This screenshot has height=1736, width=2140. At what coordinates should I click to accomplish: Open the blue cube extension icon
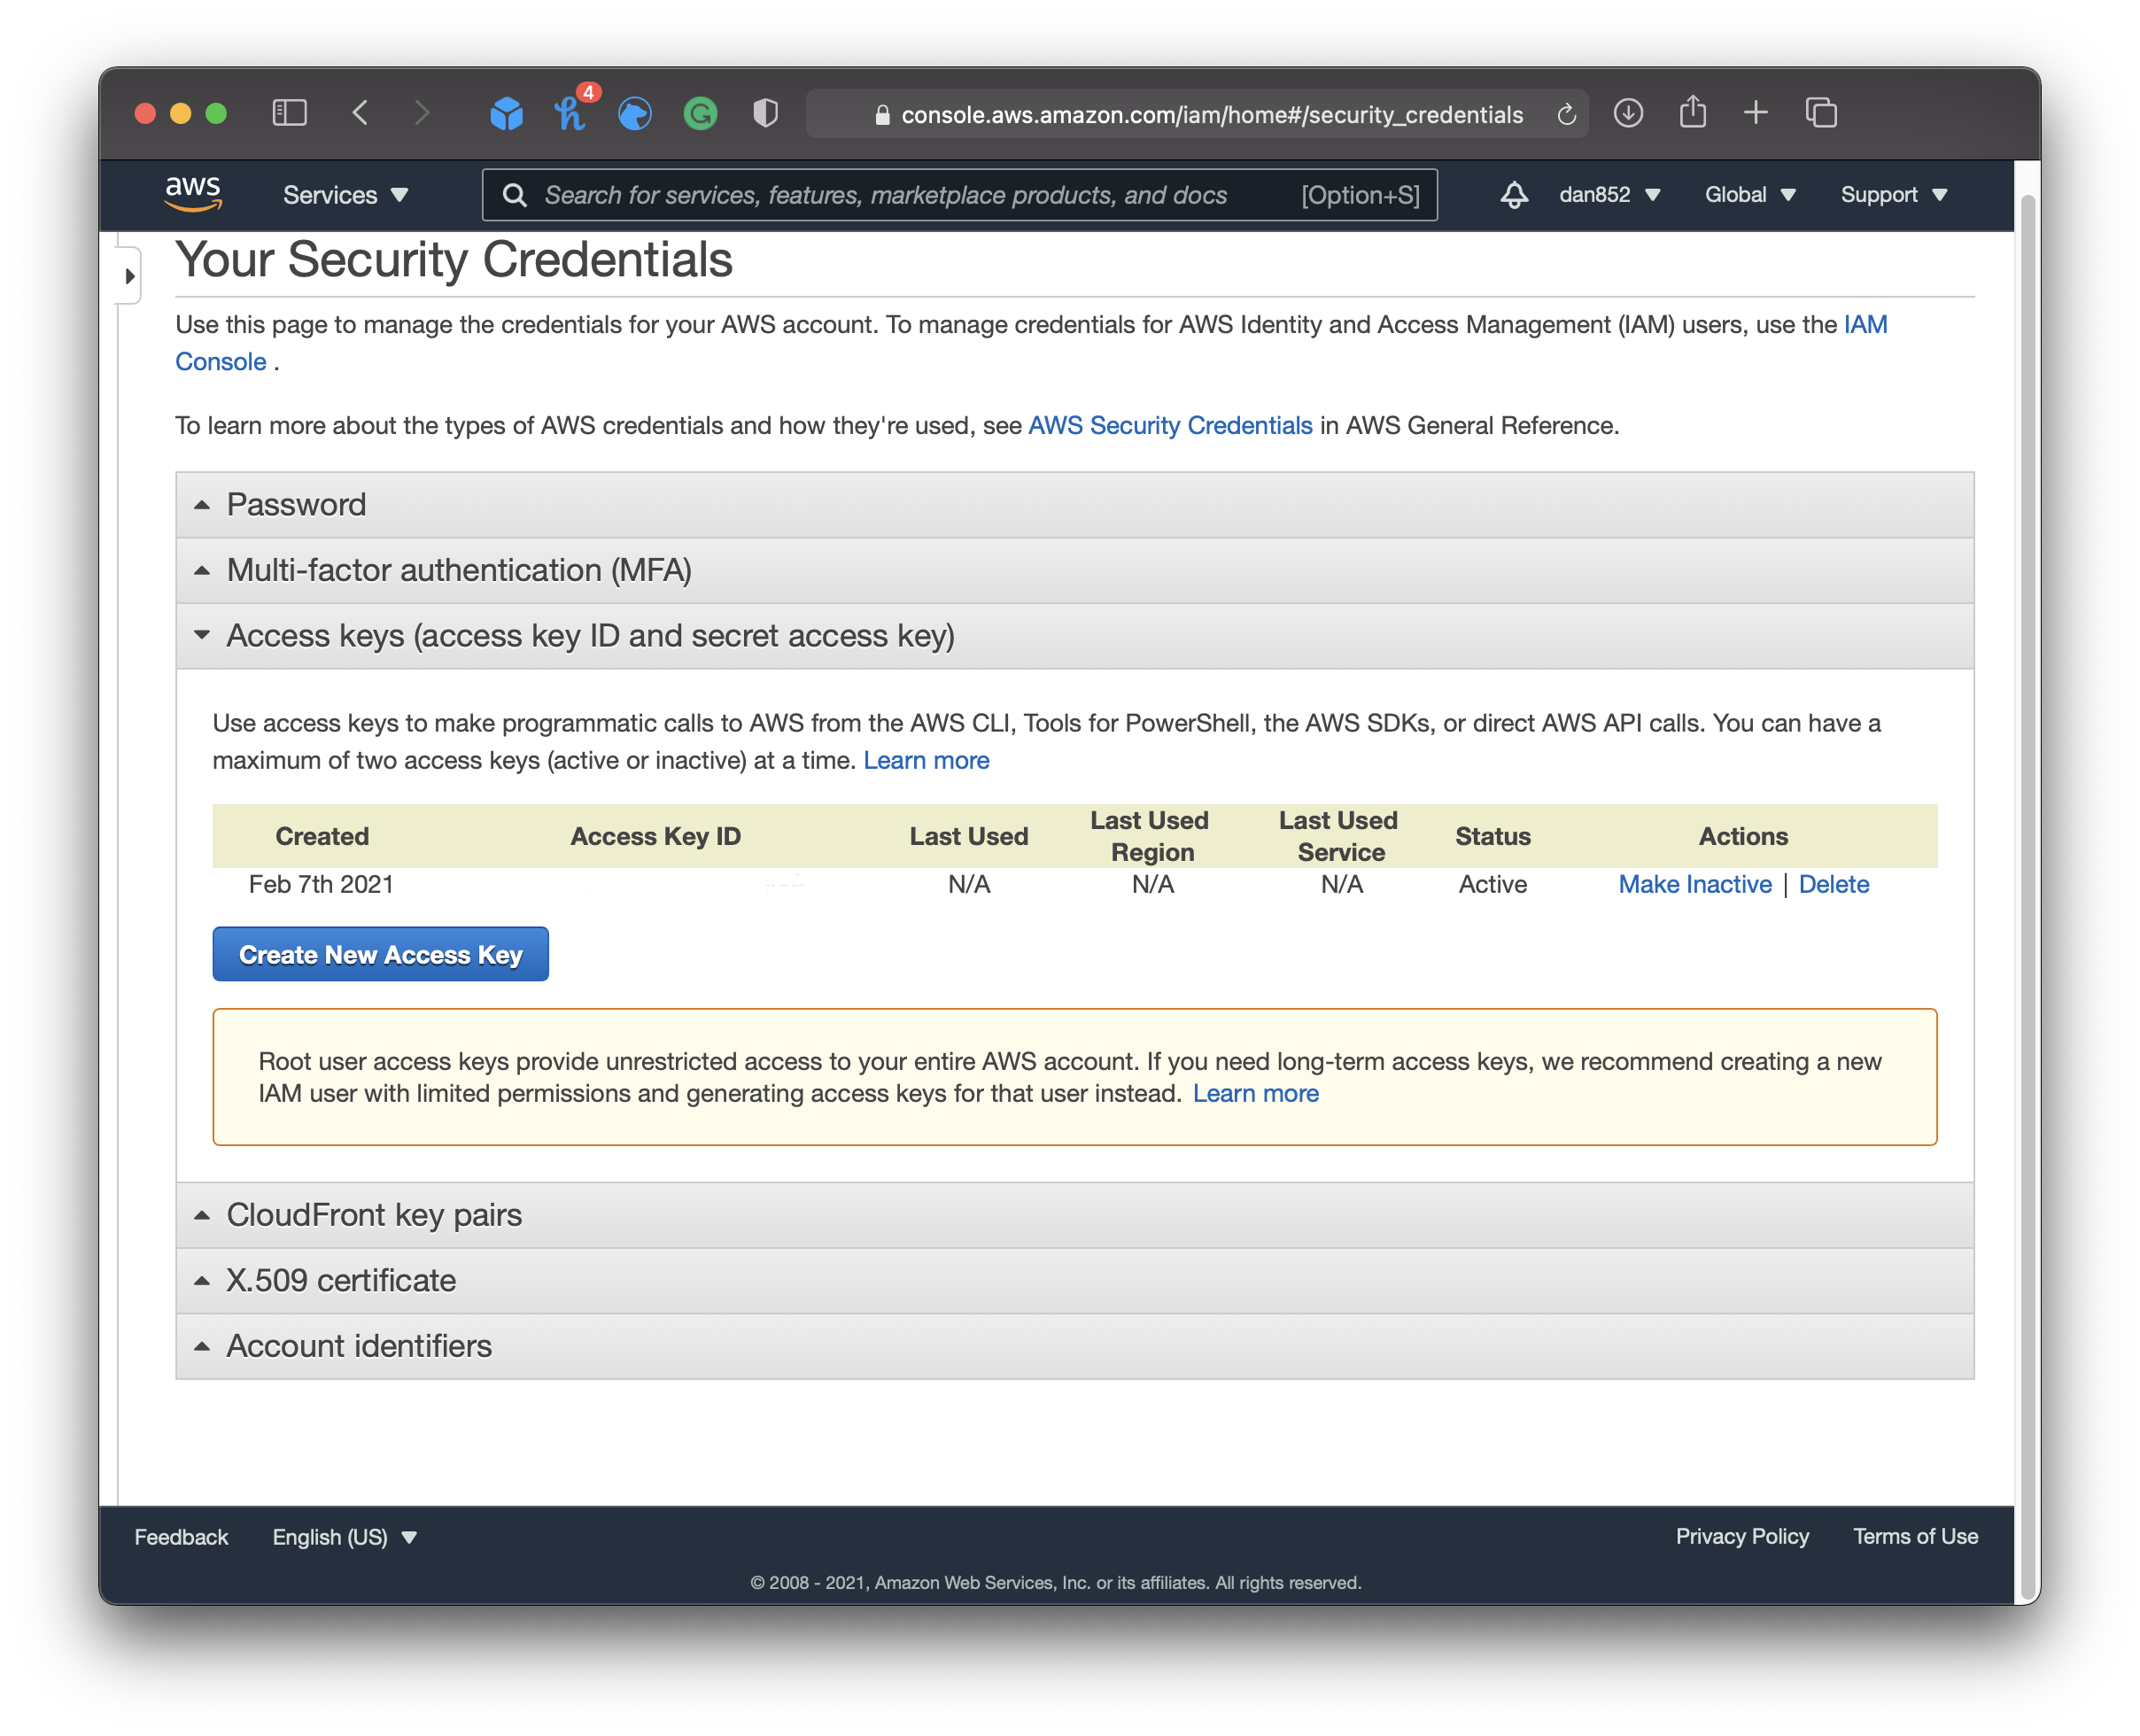coord(506,114)
